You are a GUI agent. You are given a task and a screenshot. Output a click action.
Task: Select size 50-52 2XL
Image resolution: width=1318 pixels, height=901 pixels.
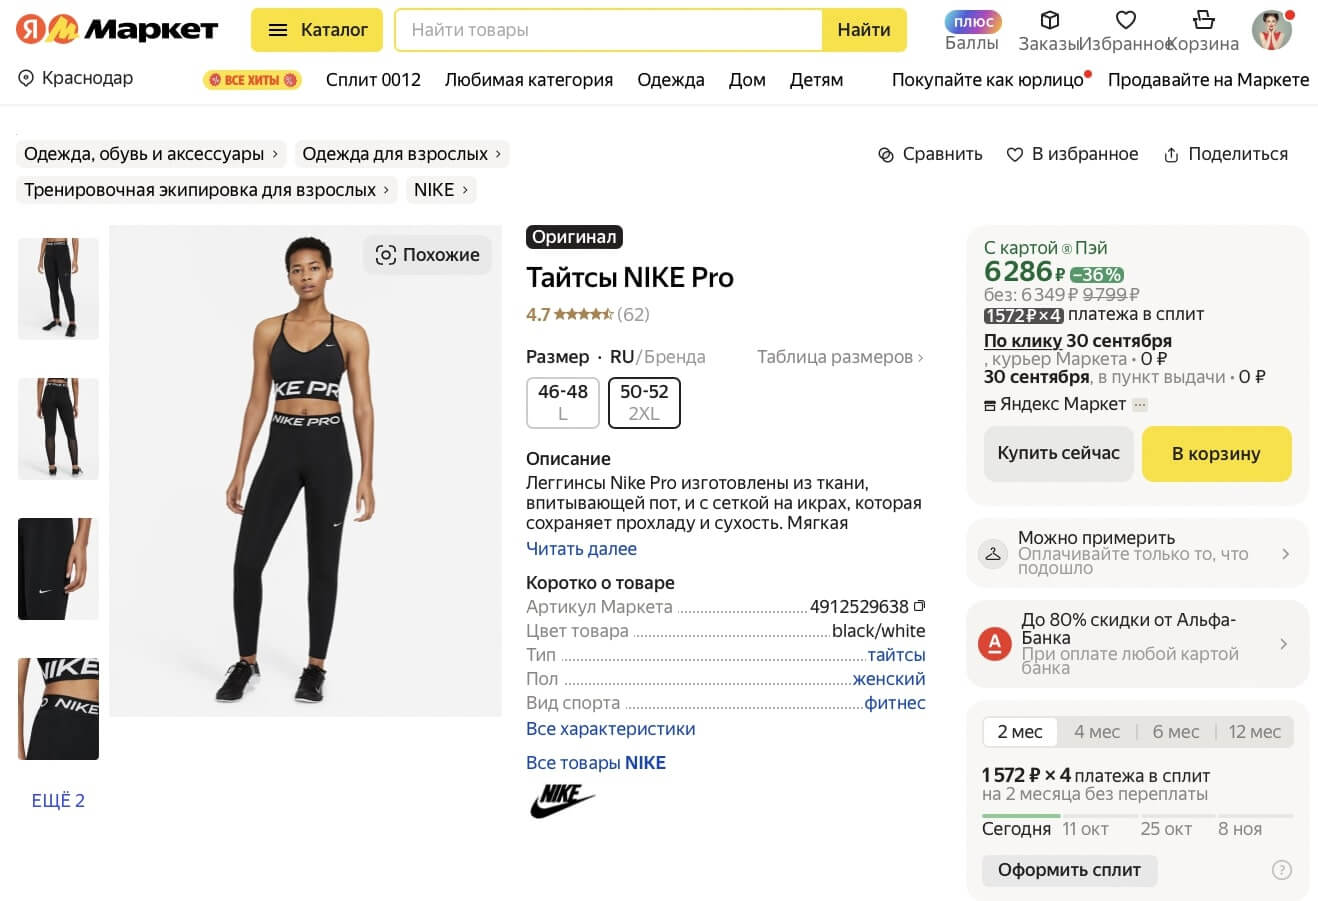[644, 402]
